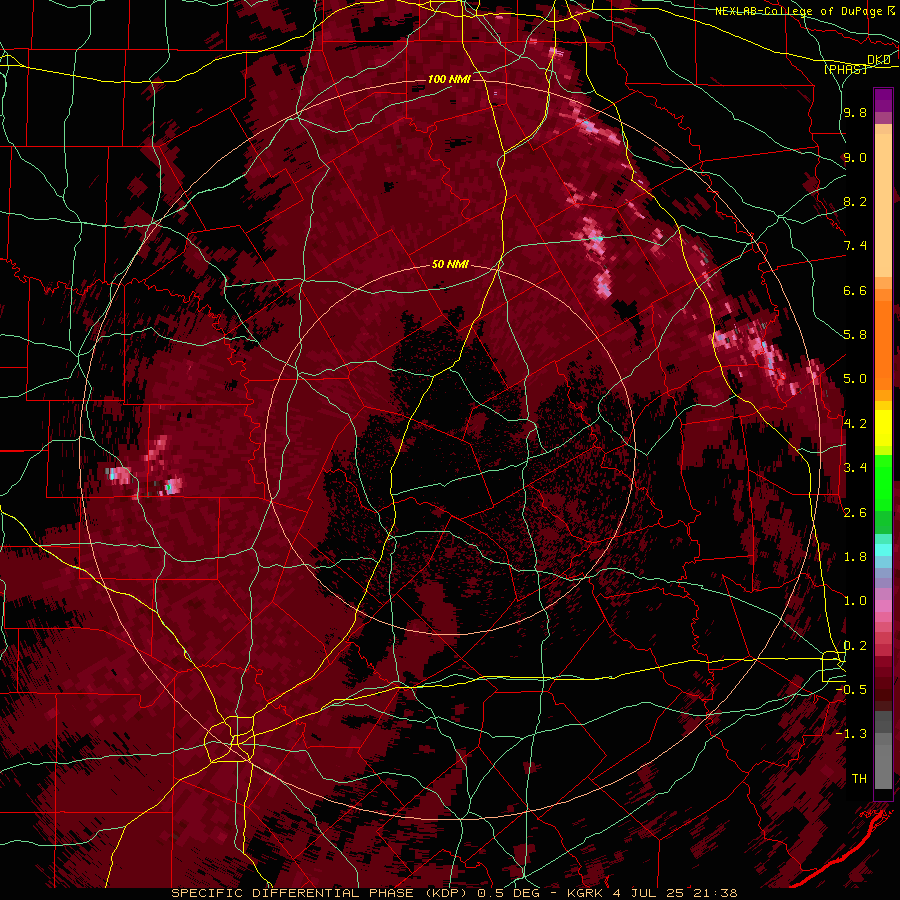Click the [PHAS] legend unit label

[x=845, y=69]
